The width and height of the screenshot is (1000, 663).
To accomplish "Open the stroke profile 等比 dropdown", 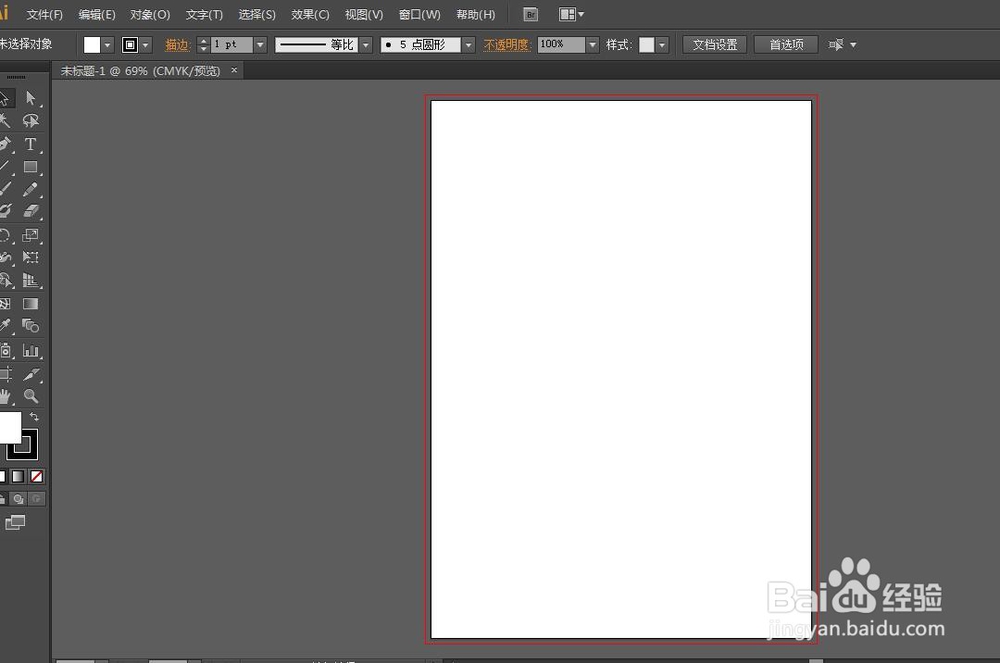I will [x=364, y=44].
